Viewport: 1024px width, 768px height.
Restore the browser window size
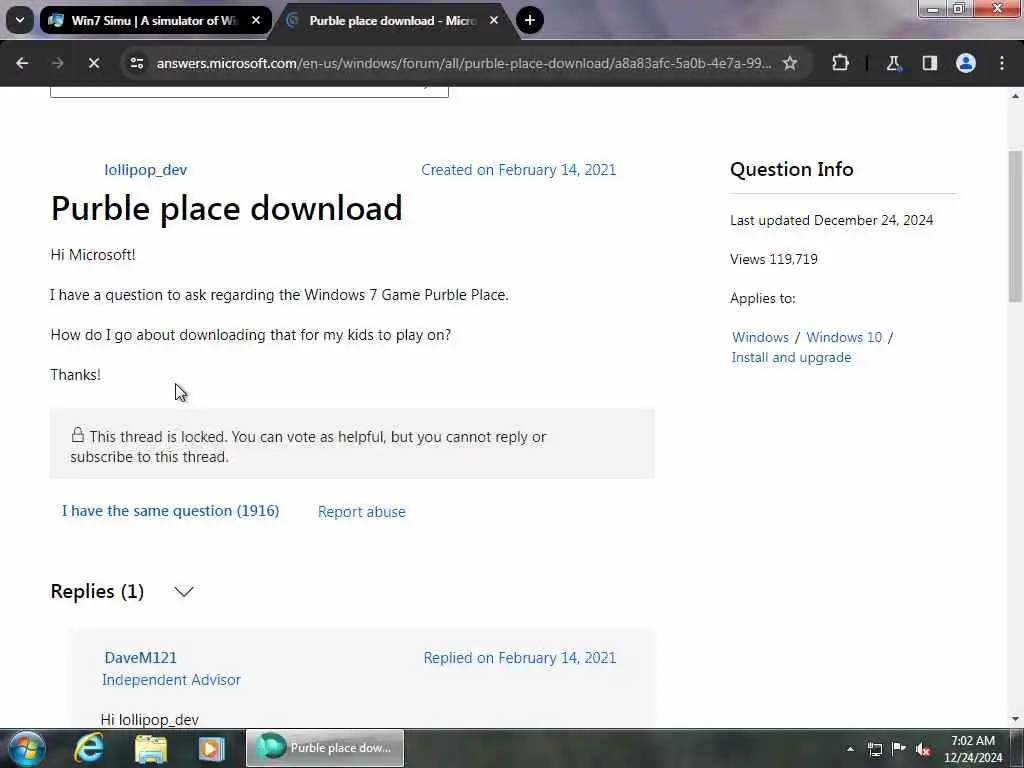(959, 8)
